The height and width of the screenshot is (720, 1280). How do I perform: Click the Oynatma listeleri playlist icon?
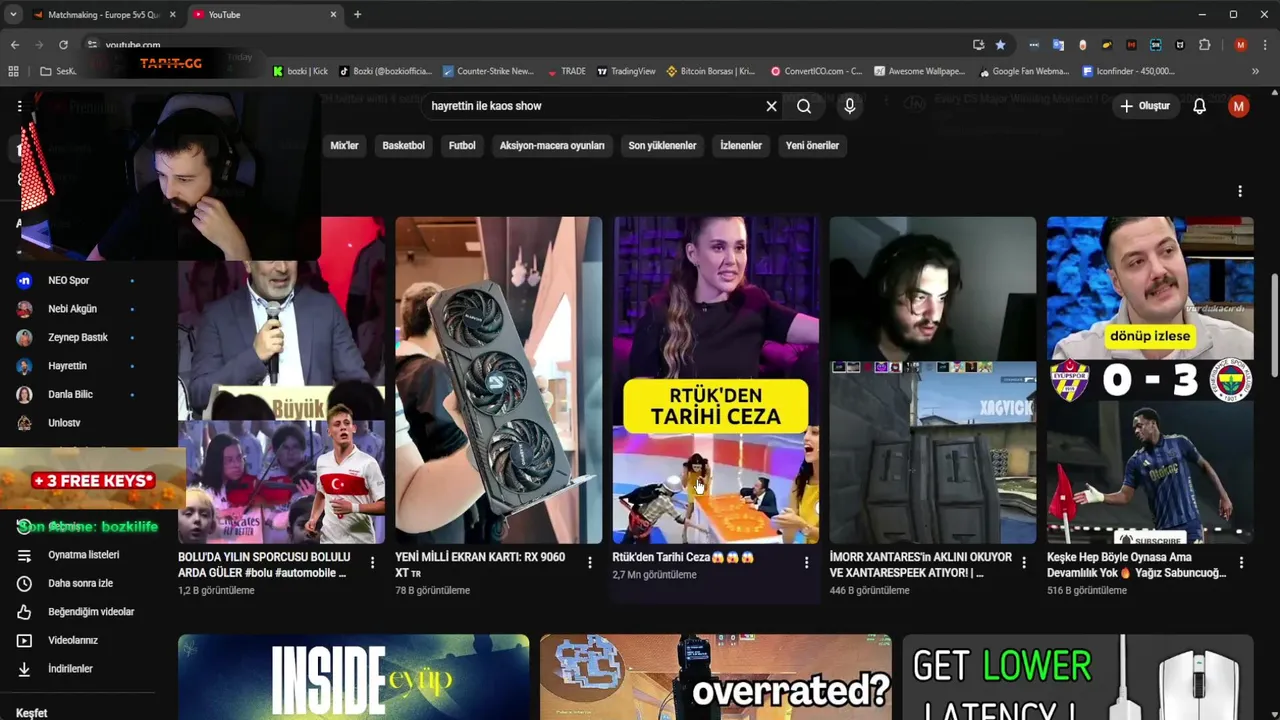(25, 555)
